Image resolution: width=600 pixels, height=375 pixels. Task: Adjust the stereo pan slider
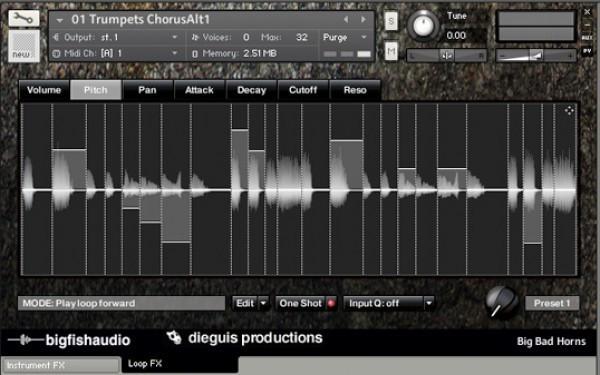pos(446,55)
